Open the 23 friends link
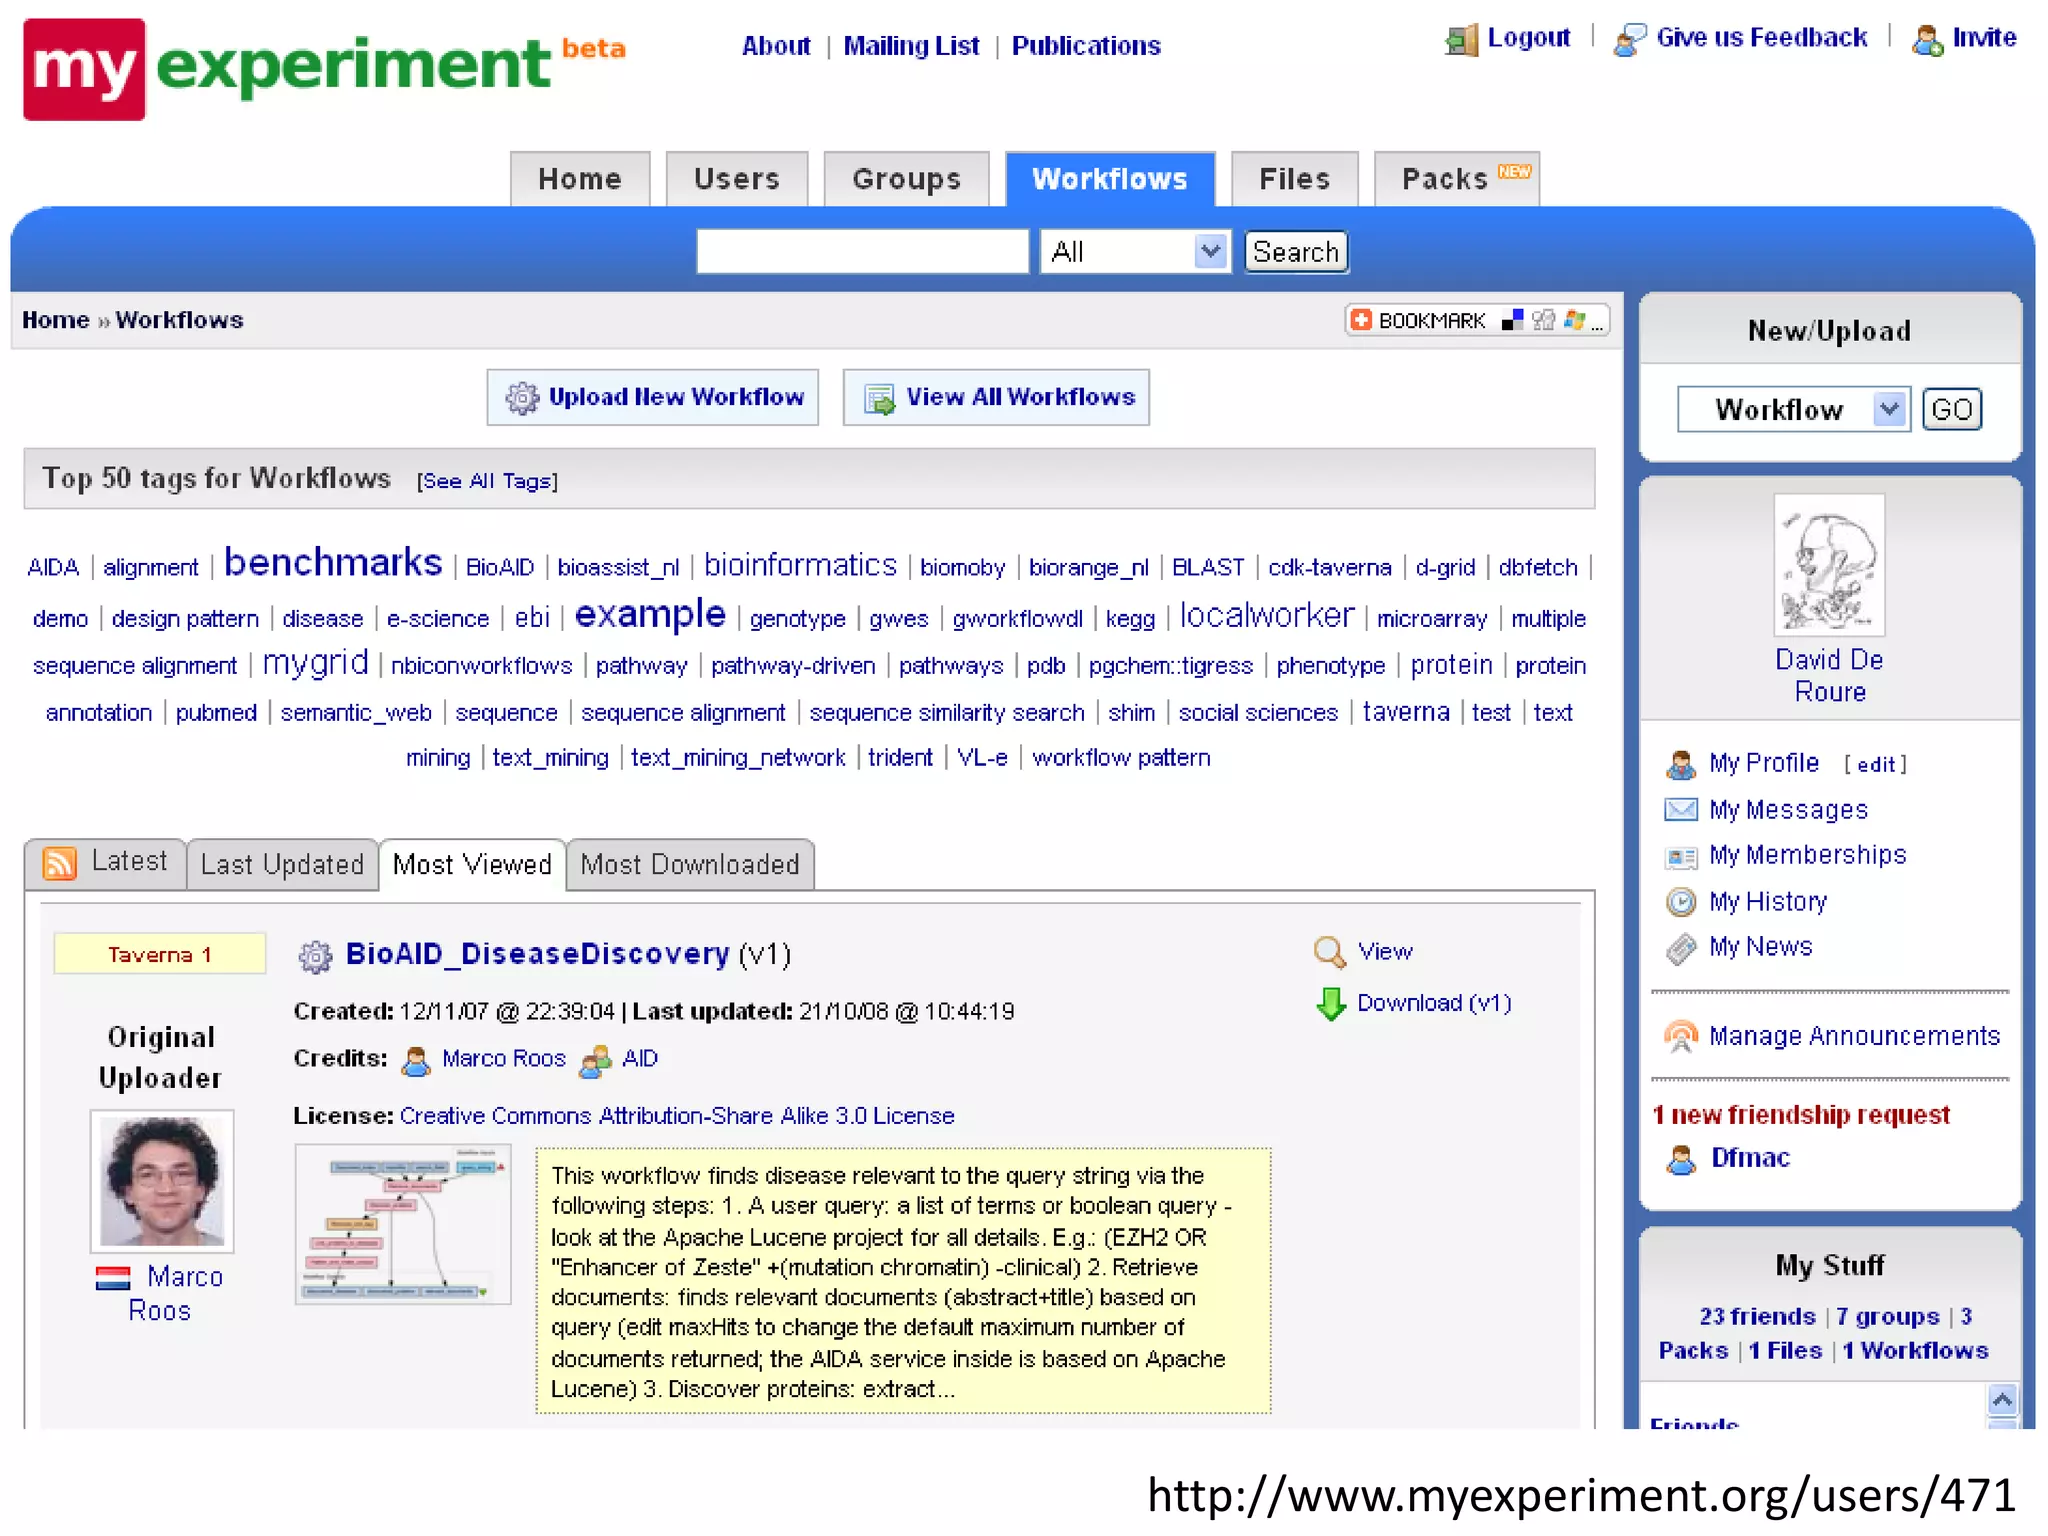Screen dimensions: 2048x1536 pos(1757,1317)
